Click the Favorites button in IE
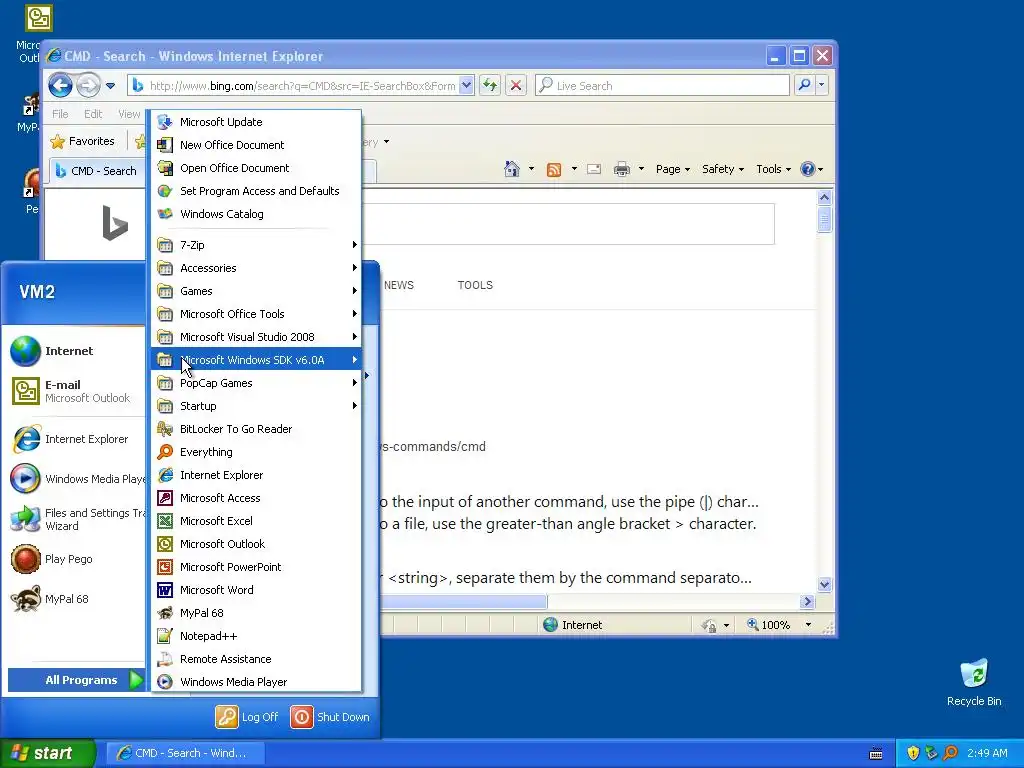 click(83, 141)
